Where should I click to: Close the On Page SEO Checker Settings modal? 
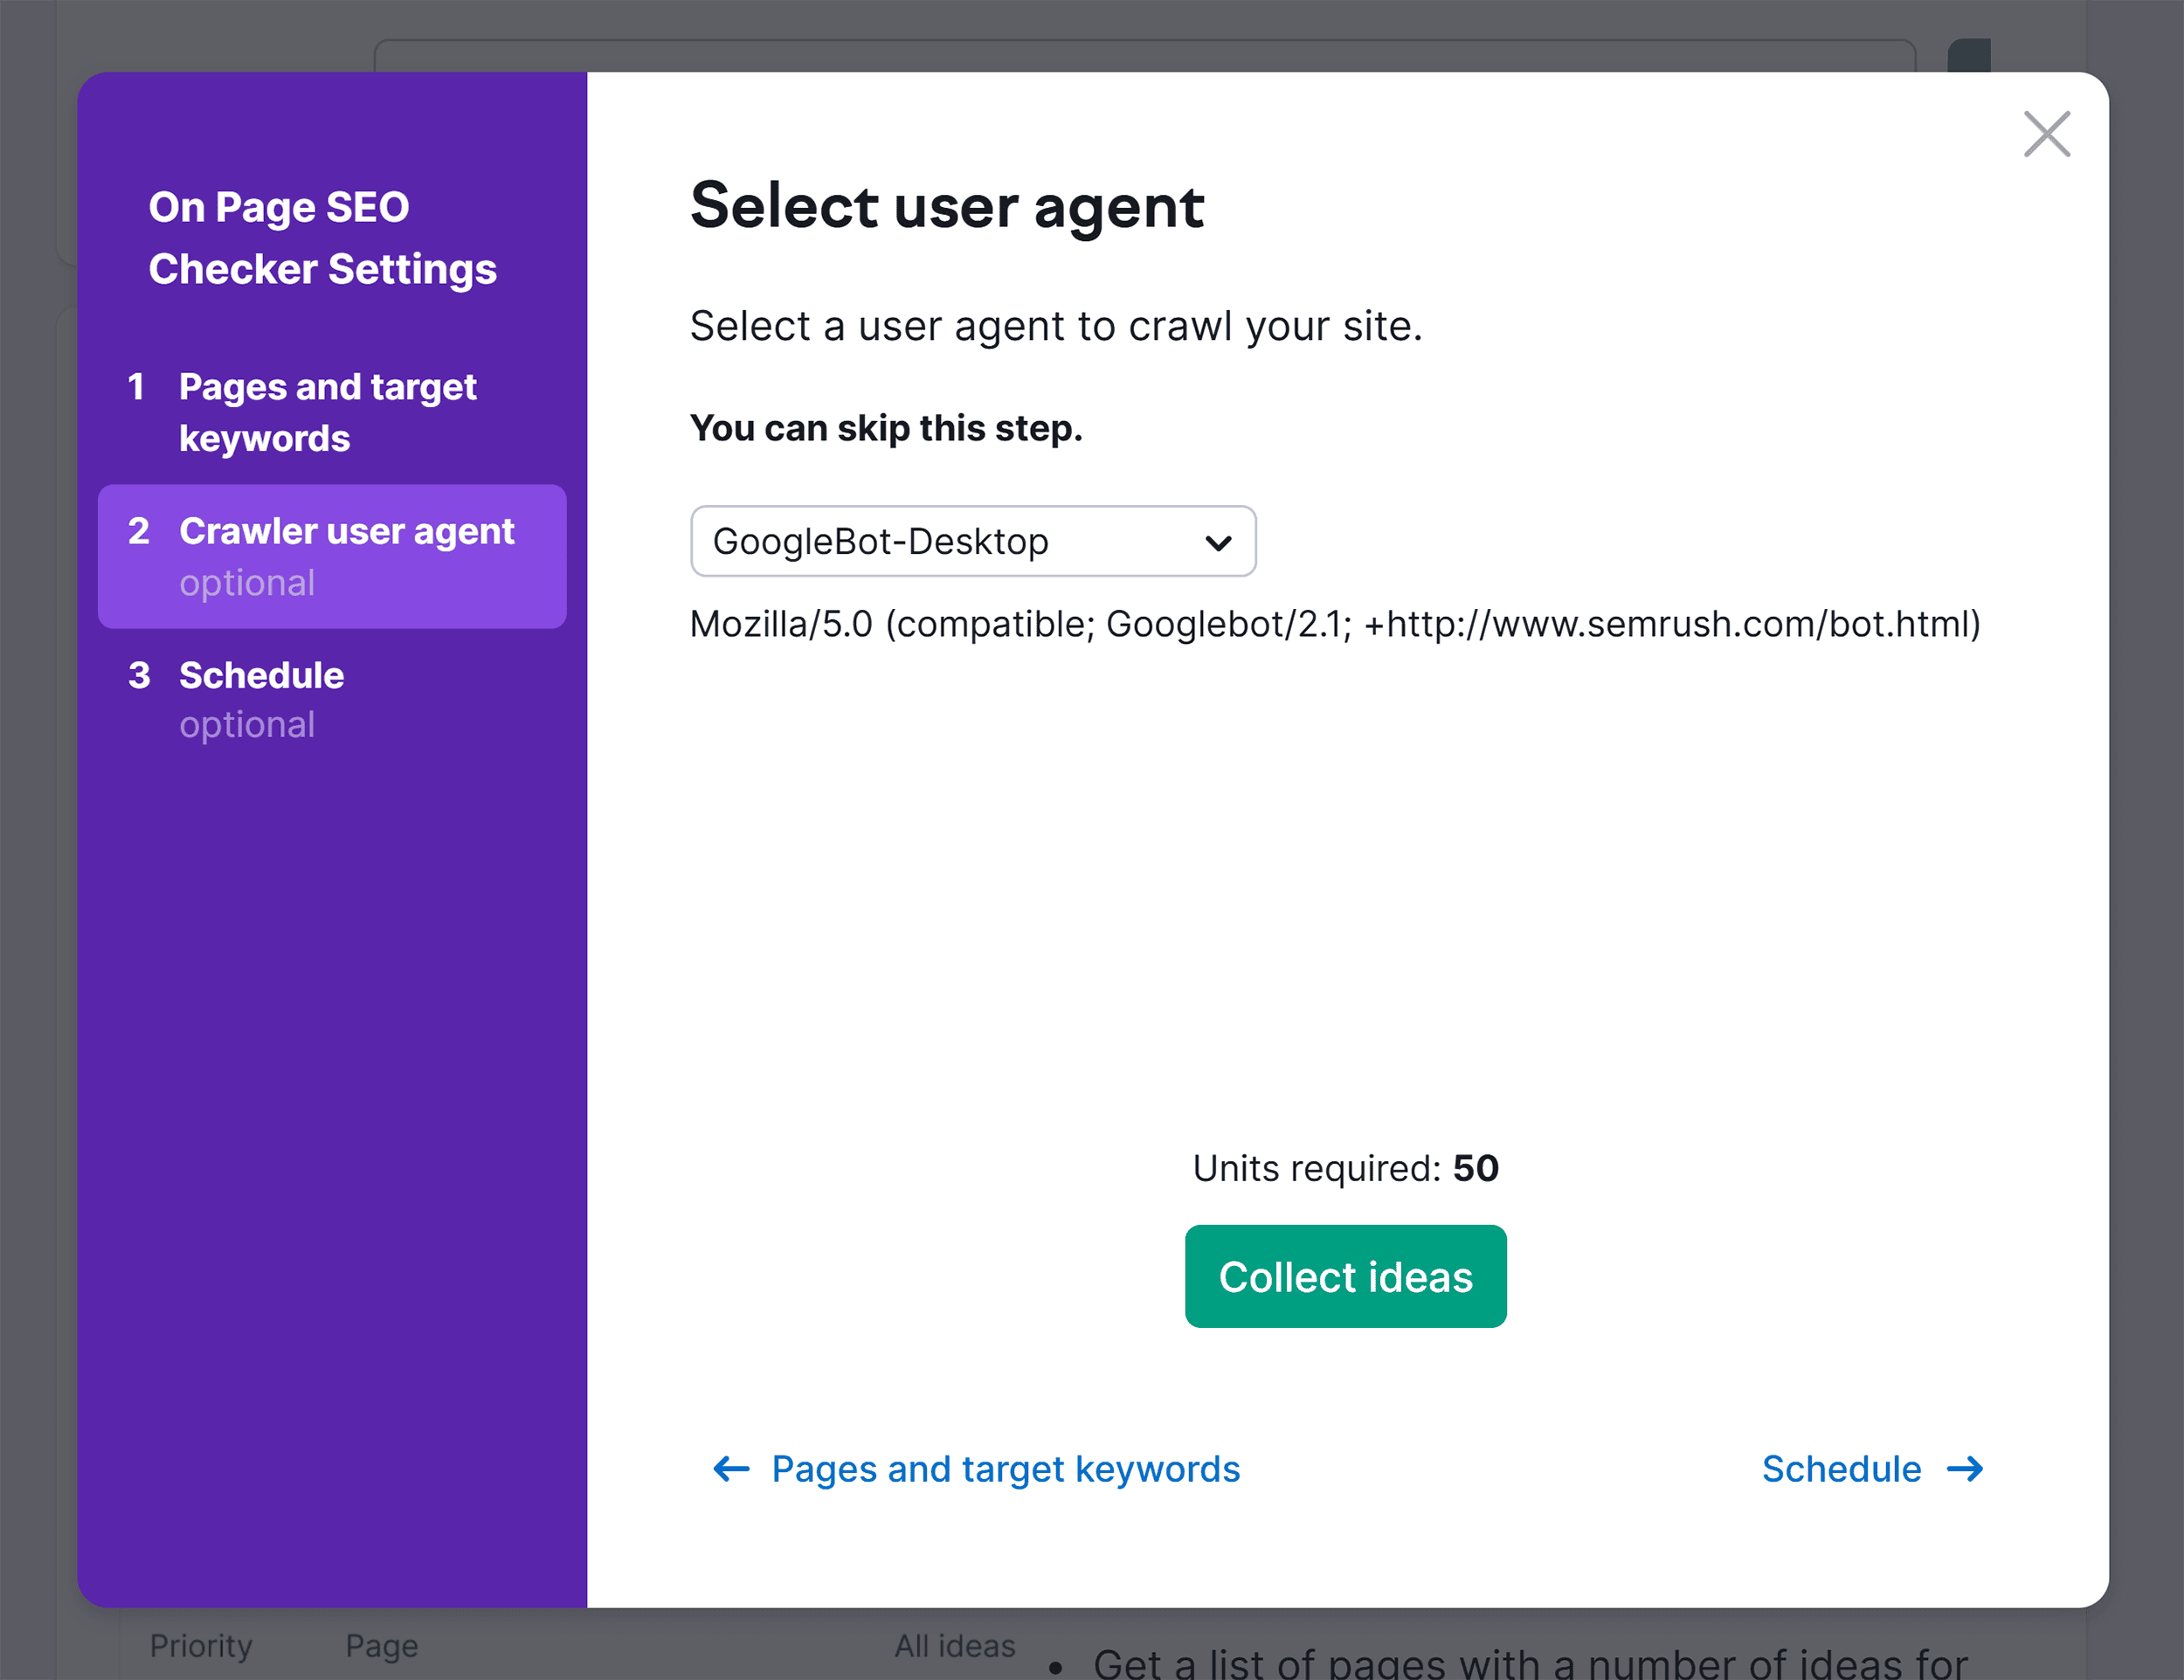[2046, 135]
